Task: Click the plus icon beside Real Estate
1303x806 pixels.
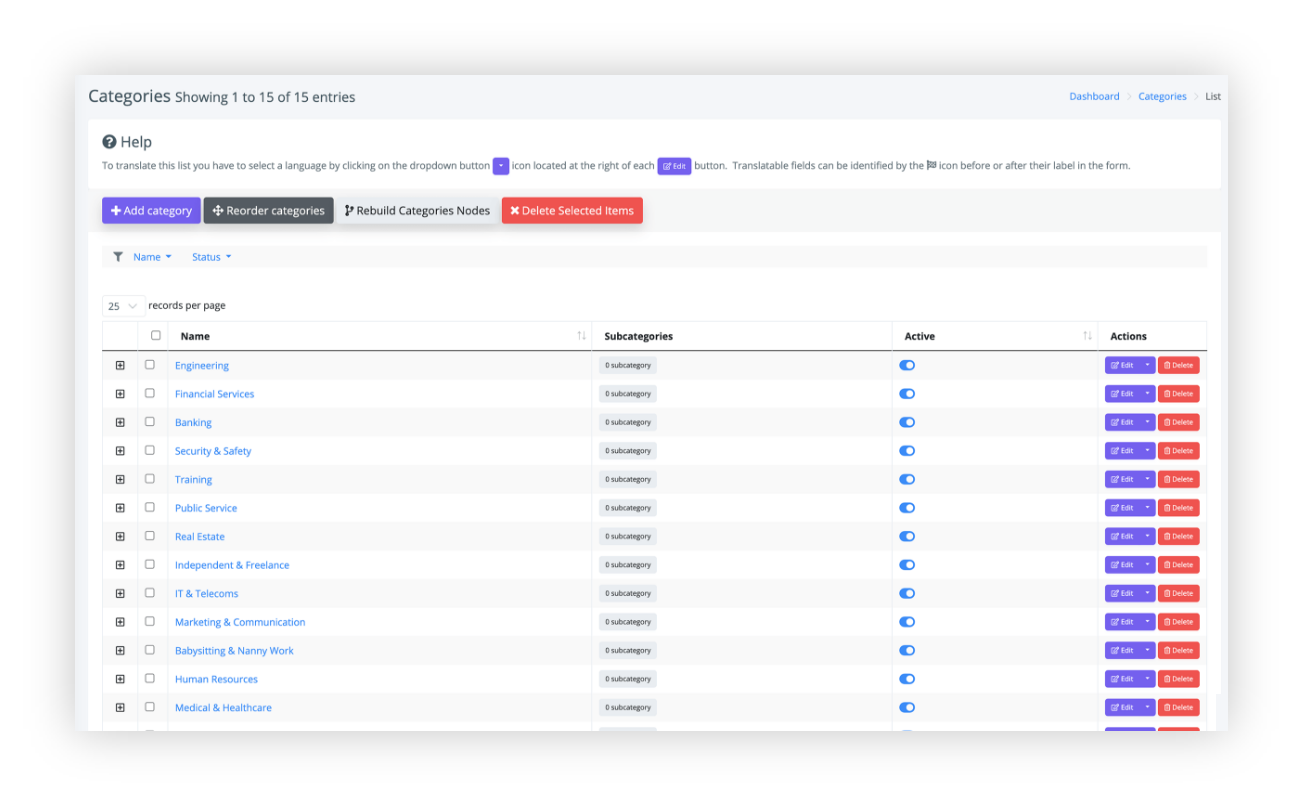Action: 120,536
